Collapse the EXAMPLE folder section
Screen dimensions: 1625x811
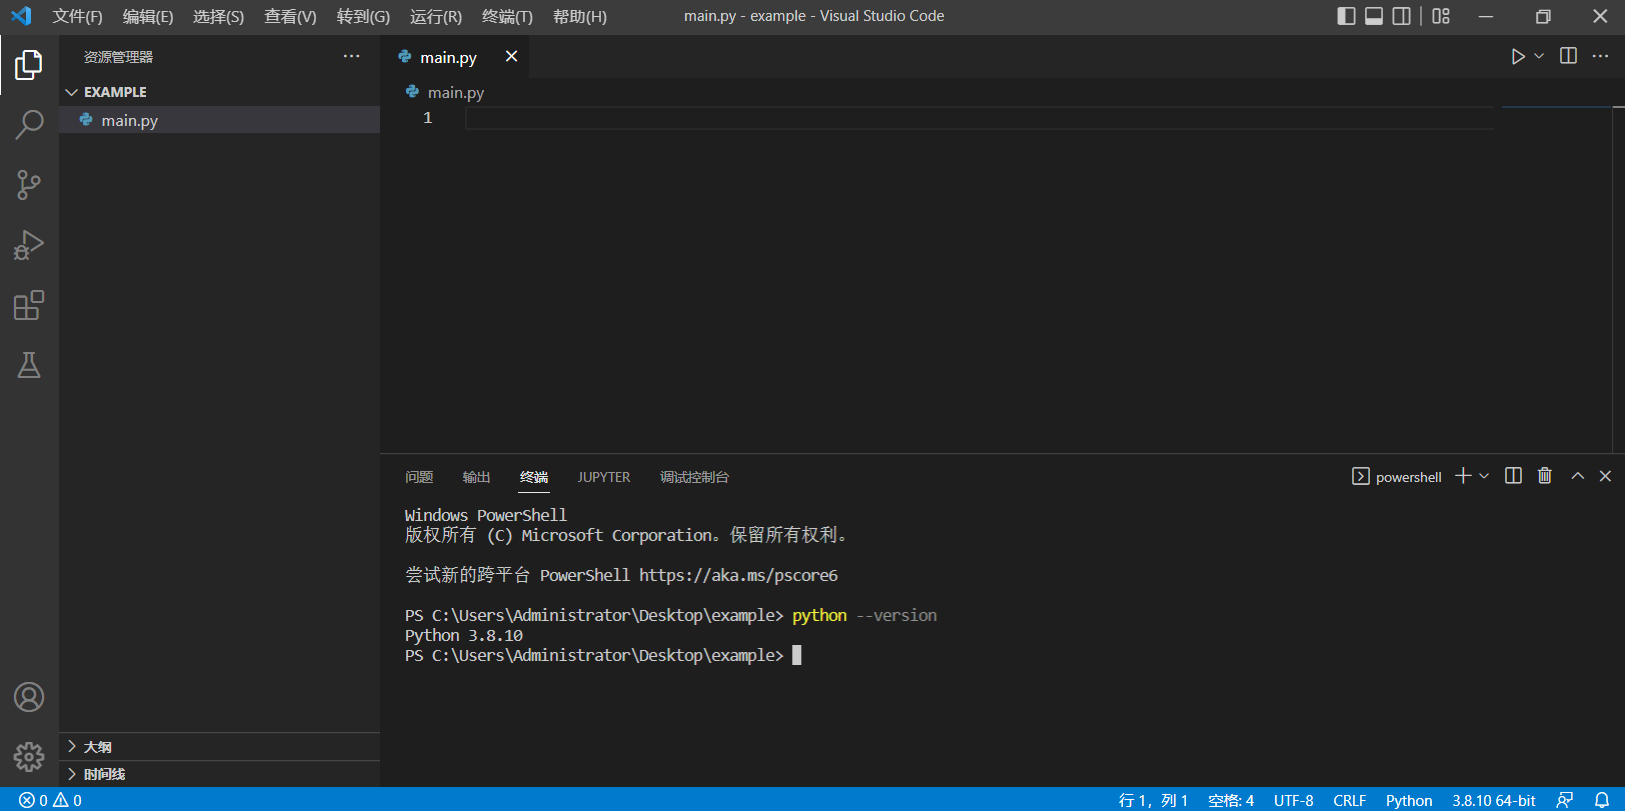[72, 92]
